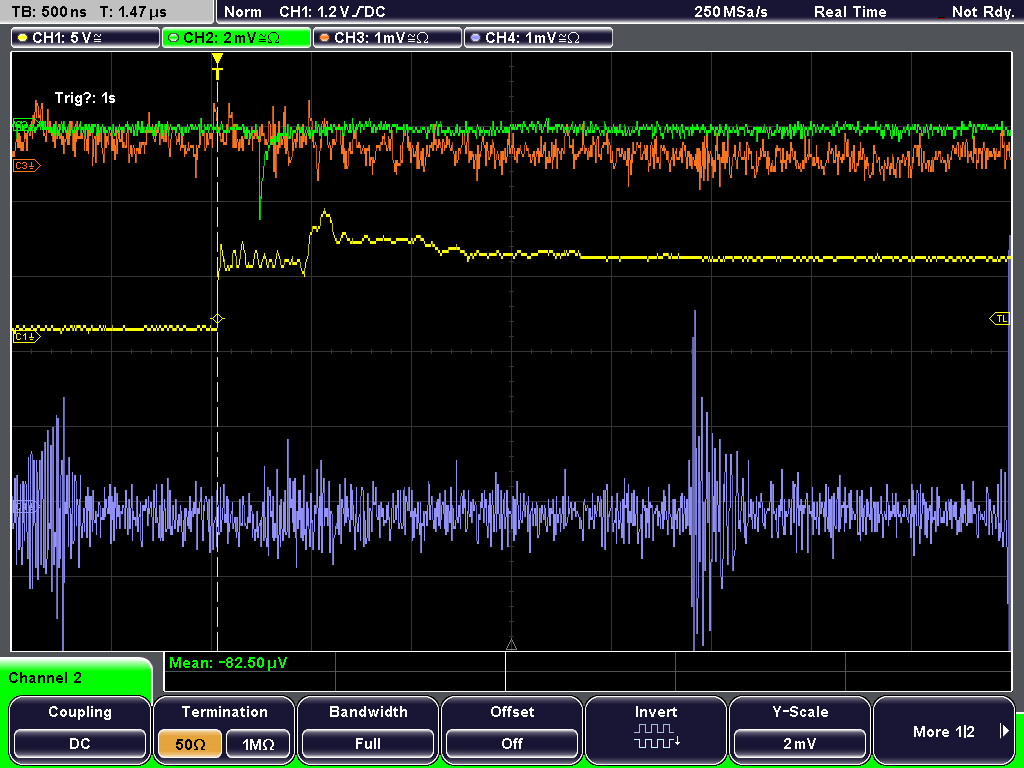This screenshot has height=768, width=1024.
Task: Set termination to 1MΩ
Action: 259,744
